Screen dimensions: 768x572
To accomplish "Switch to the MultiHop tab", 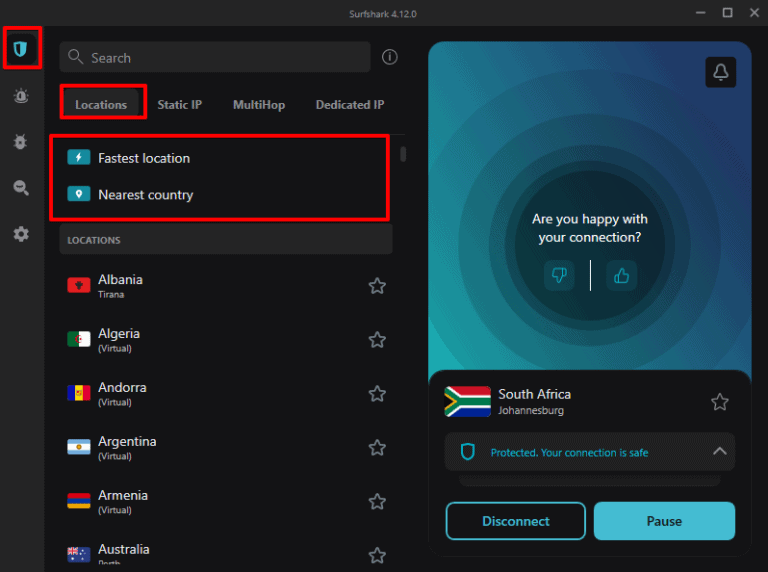I will click(x=258, y=105).
